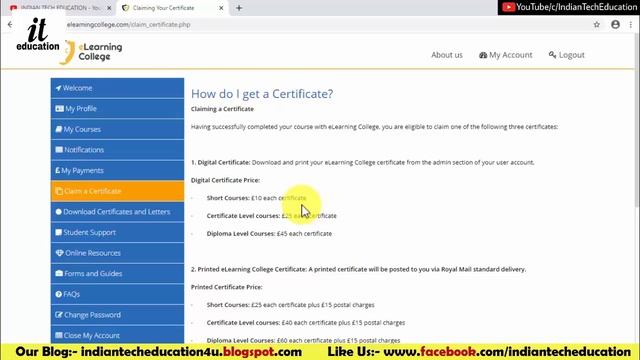This screenshot has height=360, width=640.
Task: Close the Indian Tech Education tab
Action: [109, 8]
